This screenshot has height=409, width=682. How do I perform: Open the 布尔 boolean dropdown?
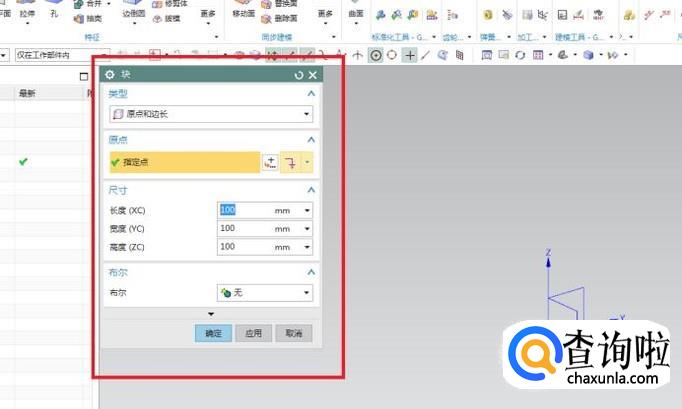coord(264,293)
